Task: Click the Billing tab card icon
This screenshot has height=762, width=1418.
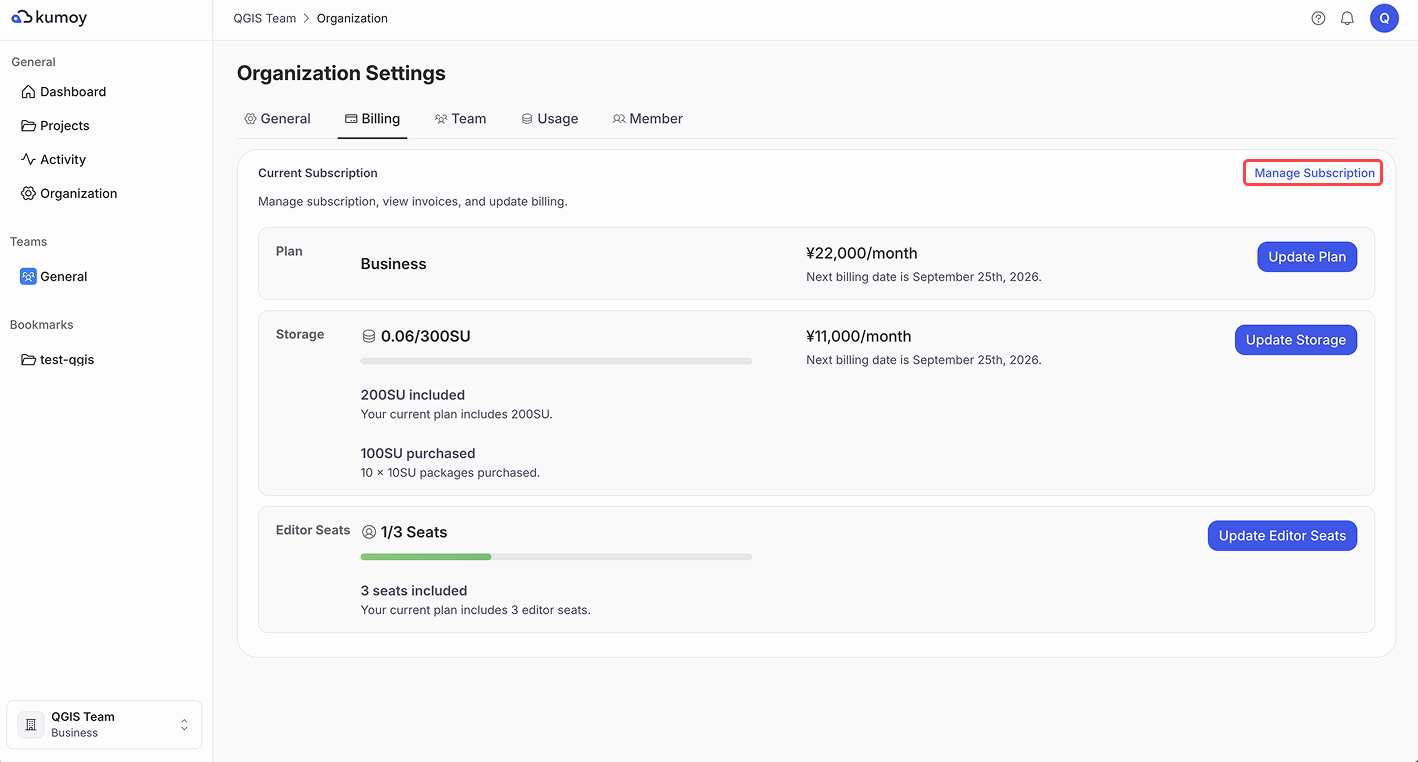Action: 351,119
